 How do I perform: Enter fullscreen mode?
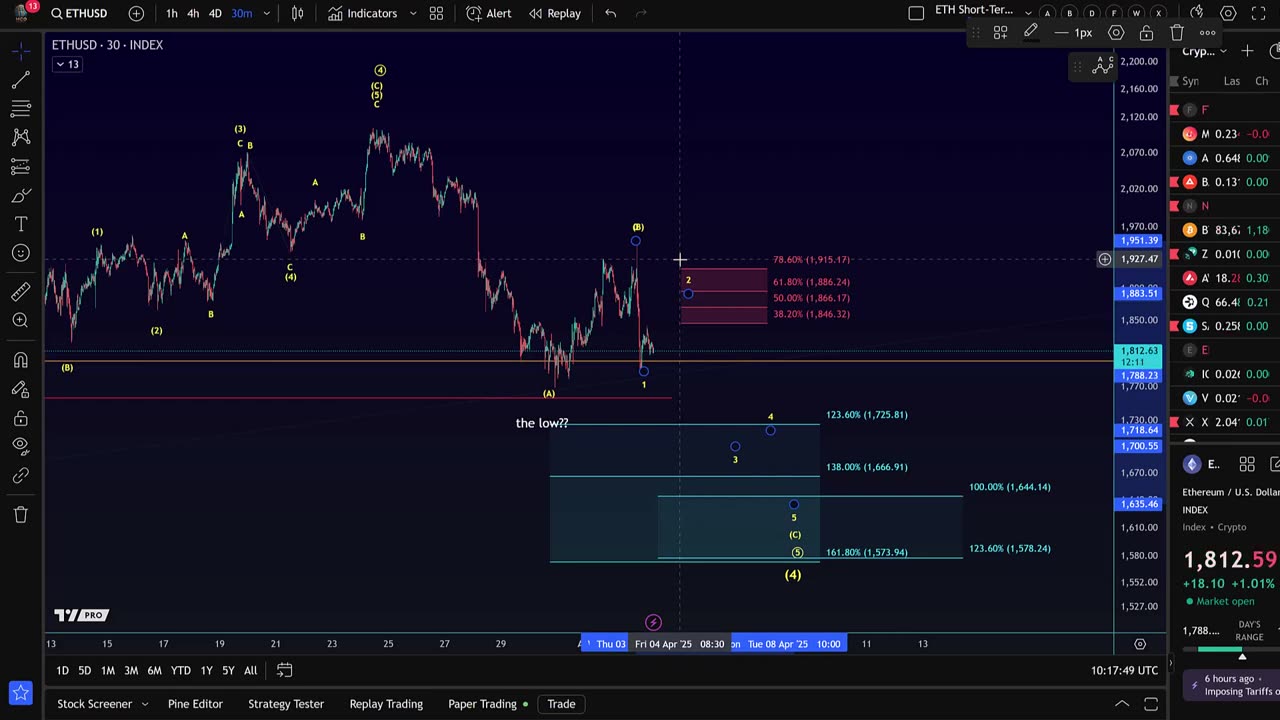point(1259,13)
